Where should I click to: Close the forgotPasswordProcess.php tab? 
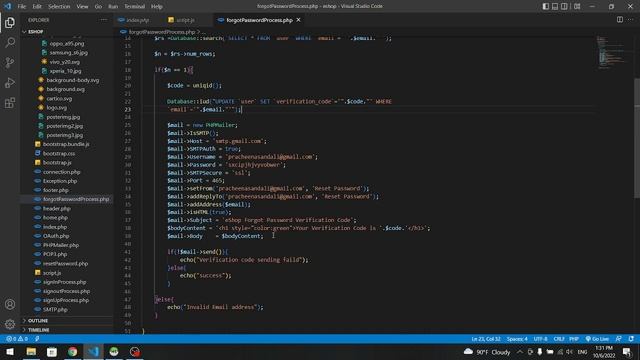[x=298, y=20]
